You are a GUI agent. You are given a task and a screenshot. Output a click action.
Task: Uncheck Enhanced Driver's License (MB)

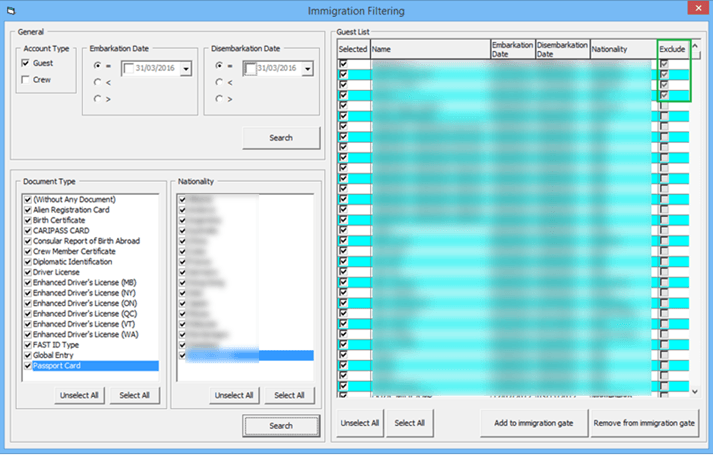tap(28, 283)
